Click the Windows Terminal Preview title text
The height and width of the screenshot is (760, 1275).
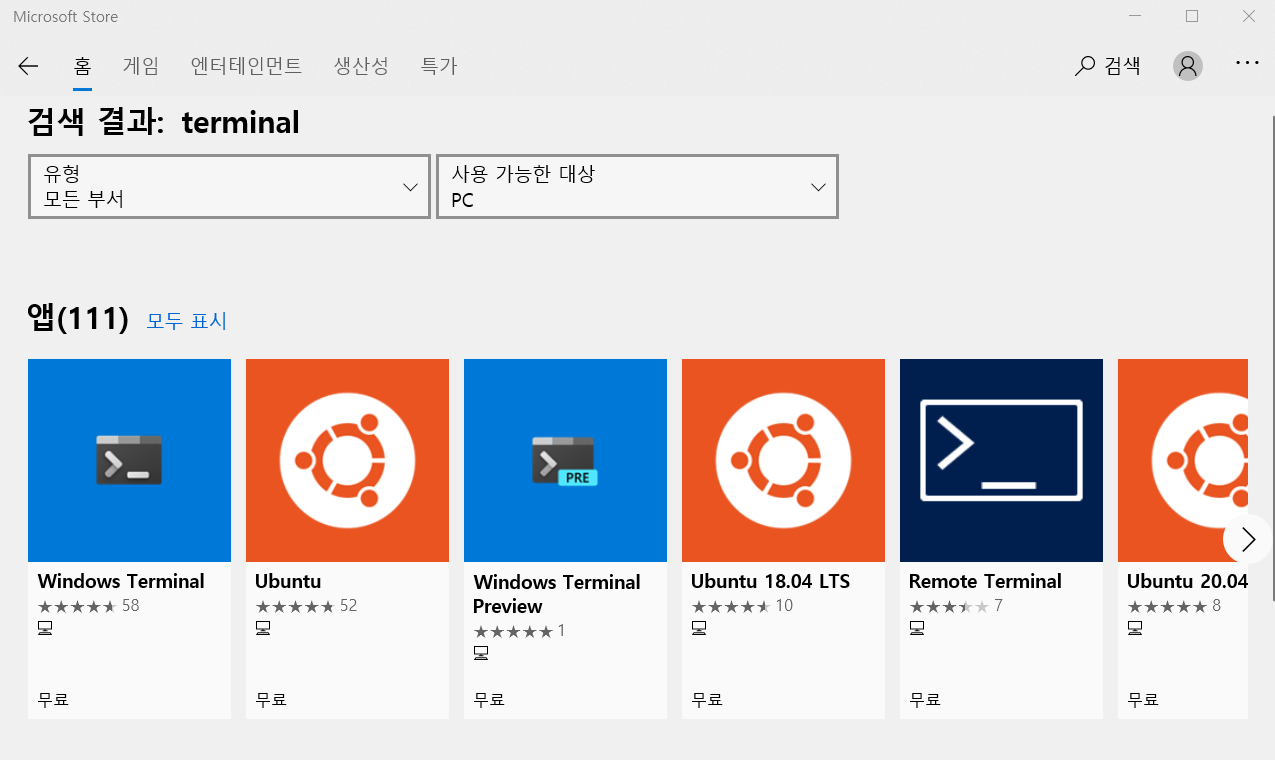556,594
